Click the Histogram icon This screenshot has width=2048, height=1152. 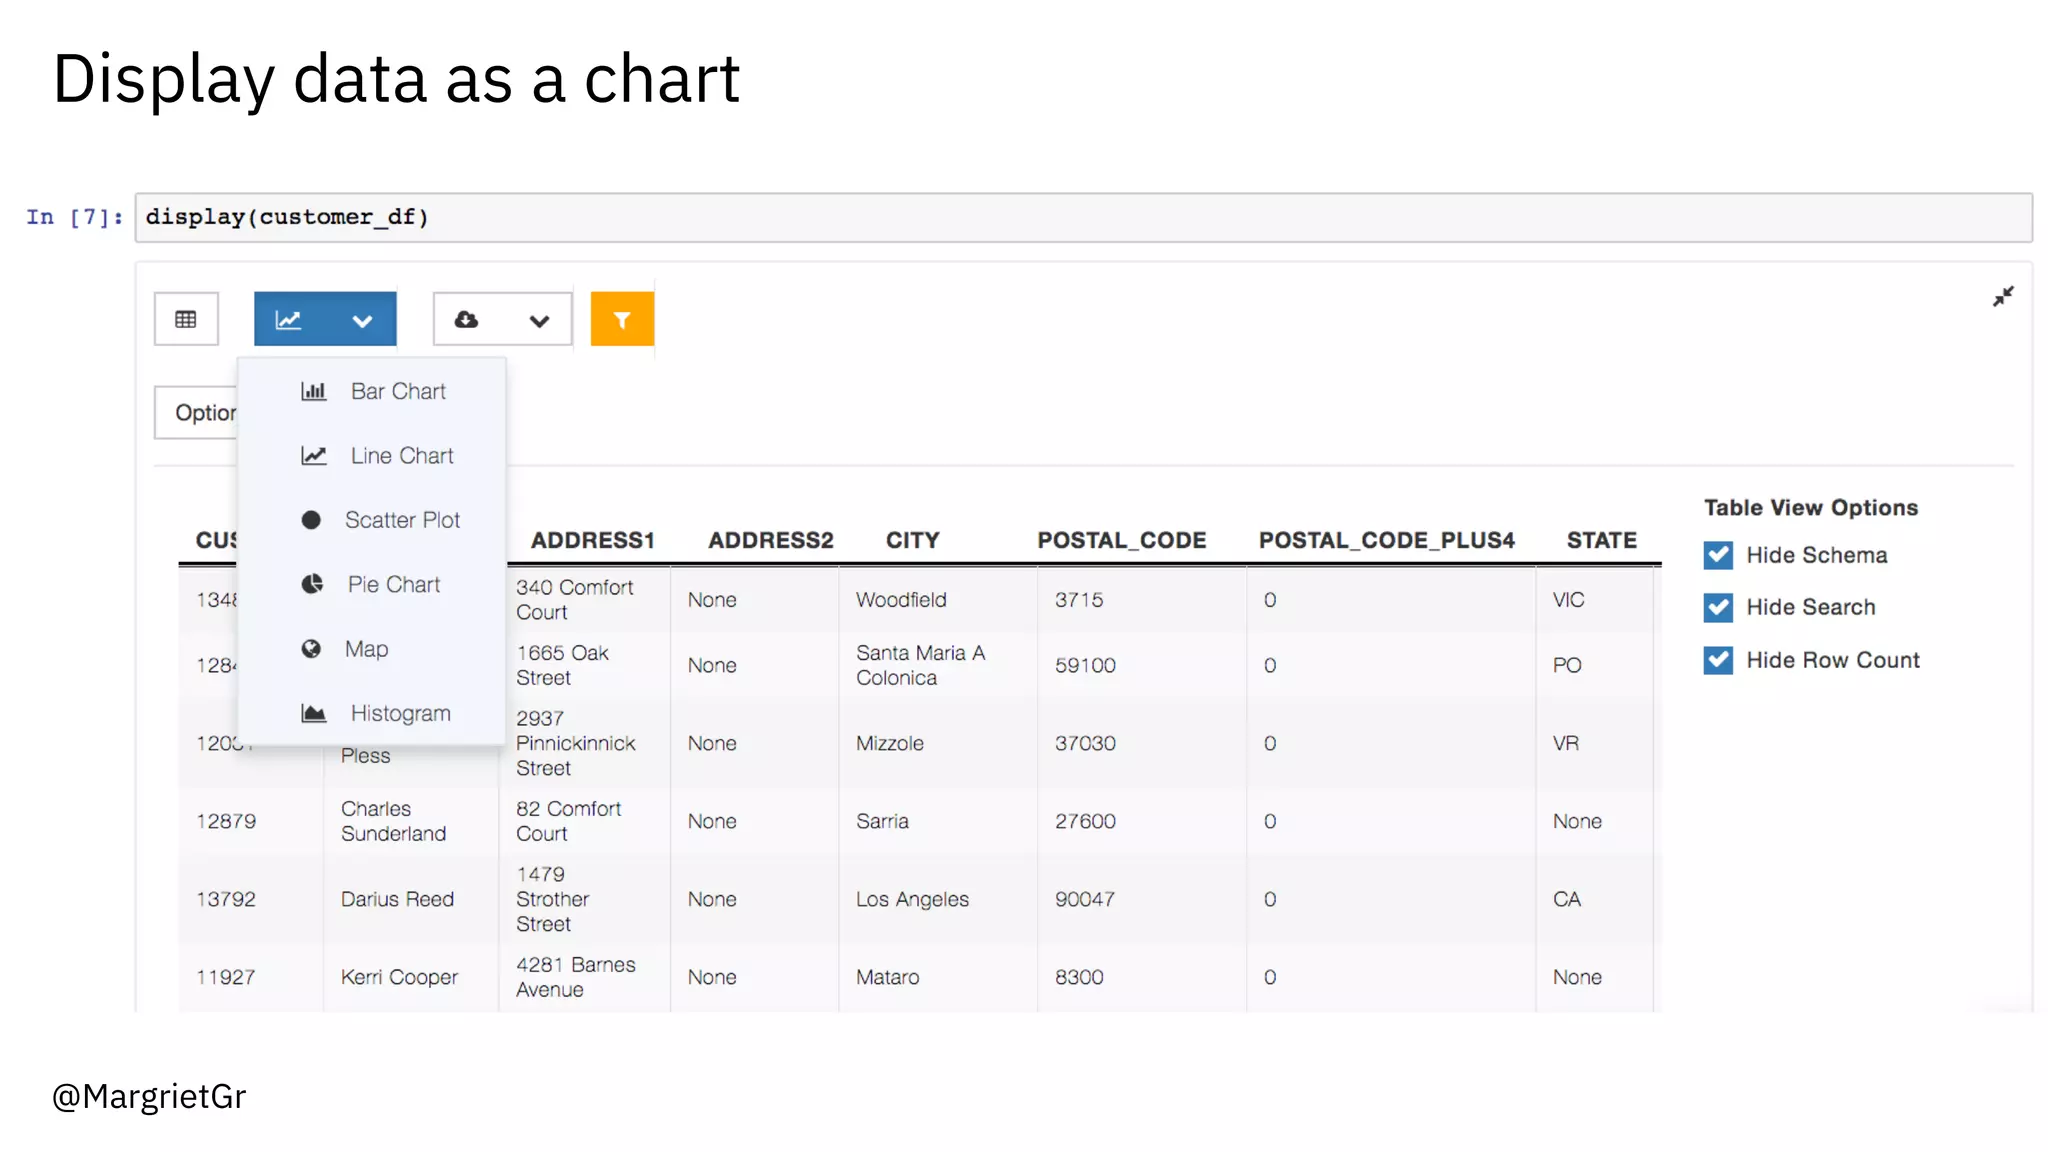click(x=314, y=713)
